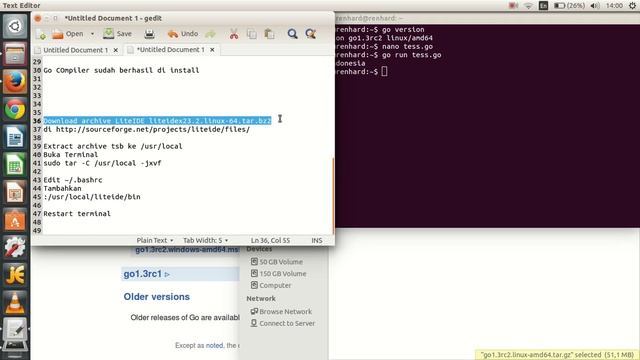Redo with the green arrow icon
Viewport: 640px width, 360px height.
pyautogui.click(x=211, y=34)
